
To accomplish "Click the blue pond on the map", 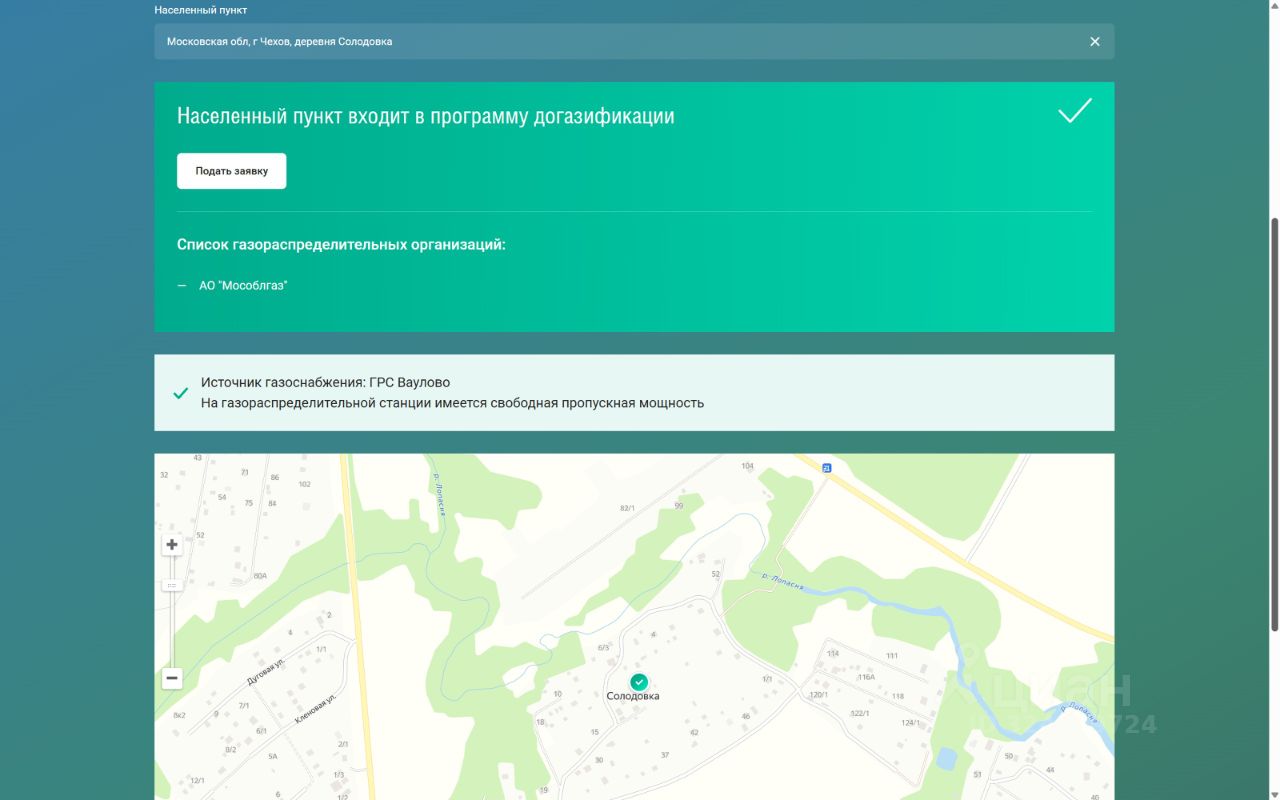I will click(x=945, y=759).
